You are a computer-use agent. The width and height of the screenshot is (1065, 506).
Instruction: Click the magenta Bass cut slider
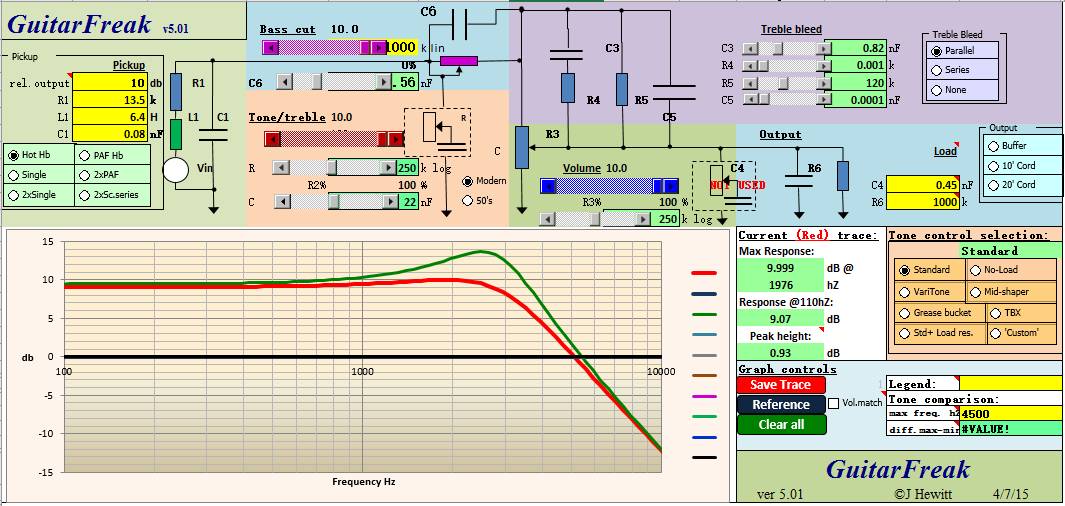pos(323,47)
